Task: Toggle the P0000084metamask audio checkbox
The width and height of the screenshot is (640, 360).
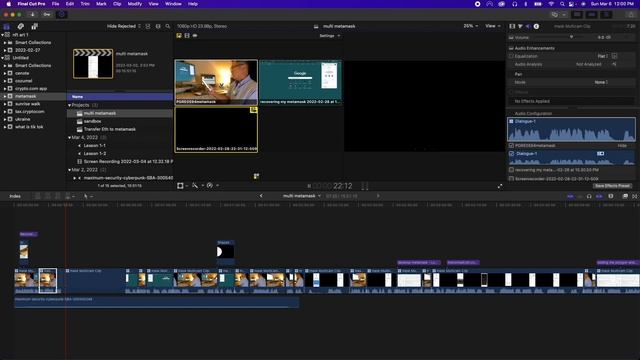Action: 511,145
